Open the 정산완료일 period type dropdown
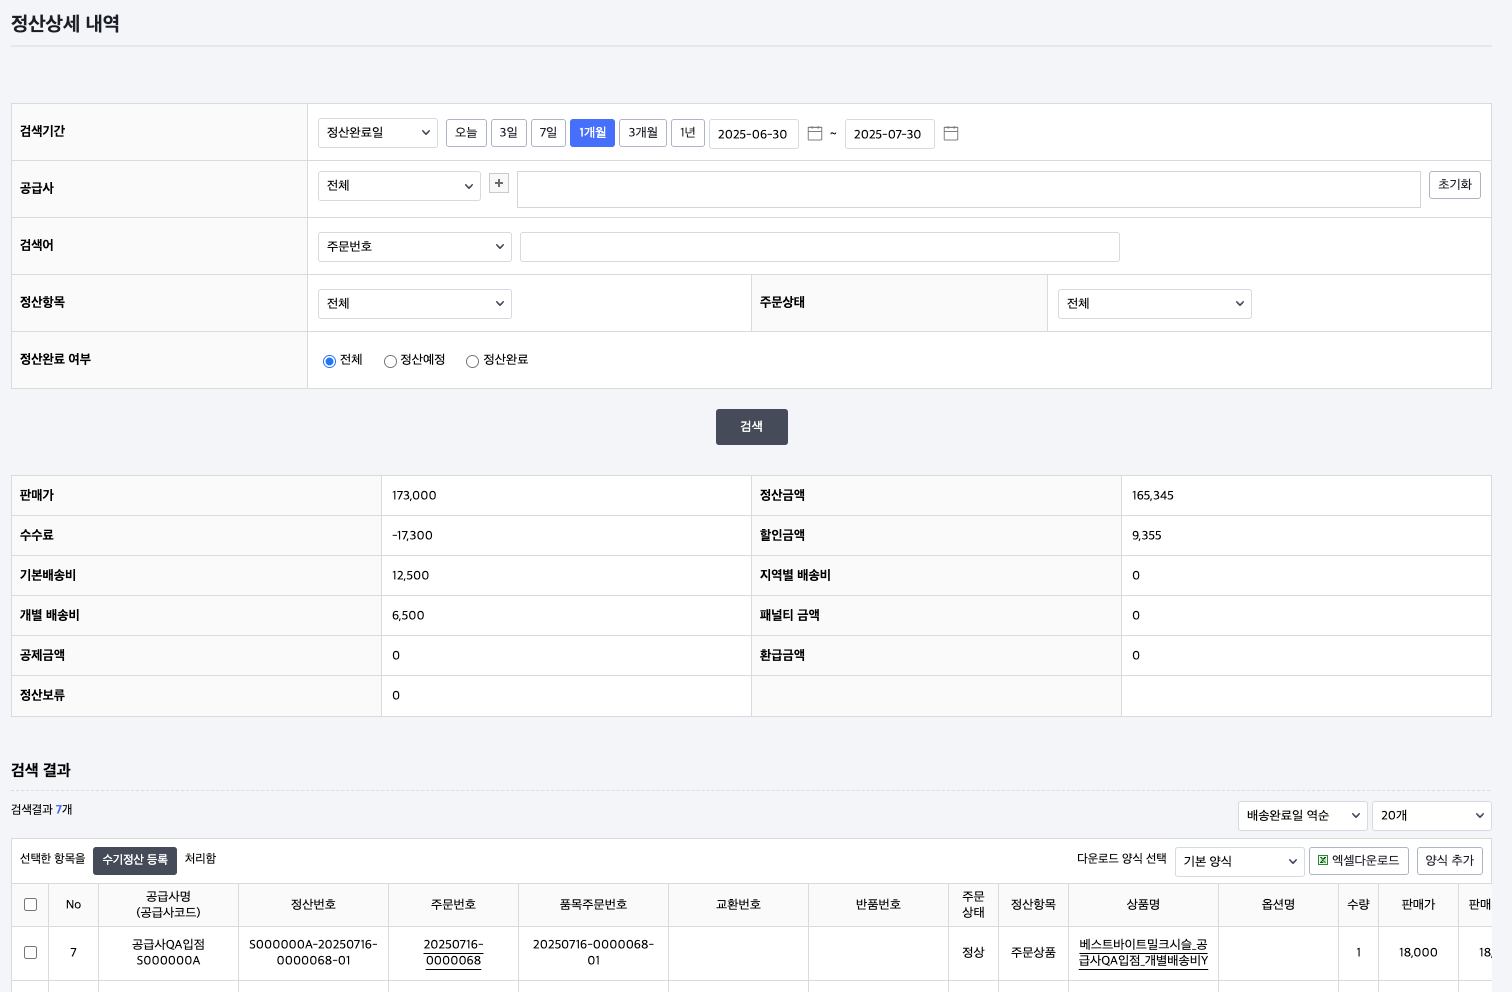 (x=378, y=133)
